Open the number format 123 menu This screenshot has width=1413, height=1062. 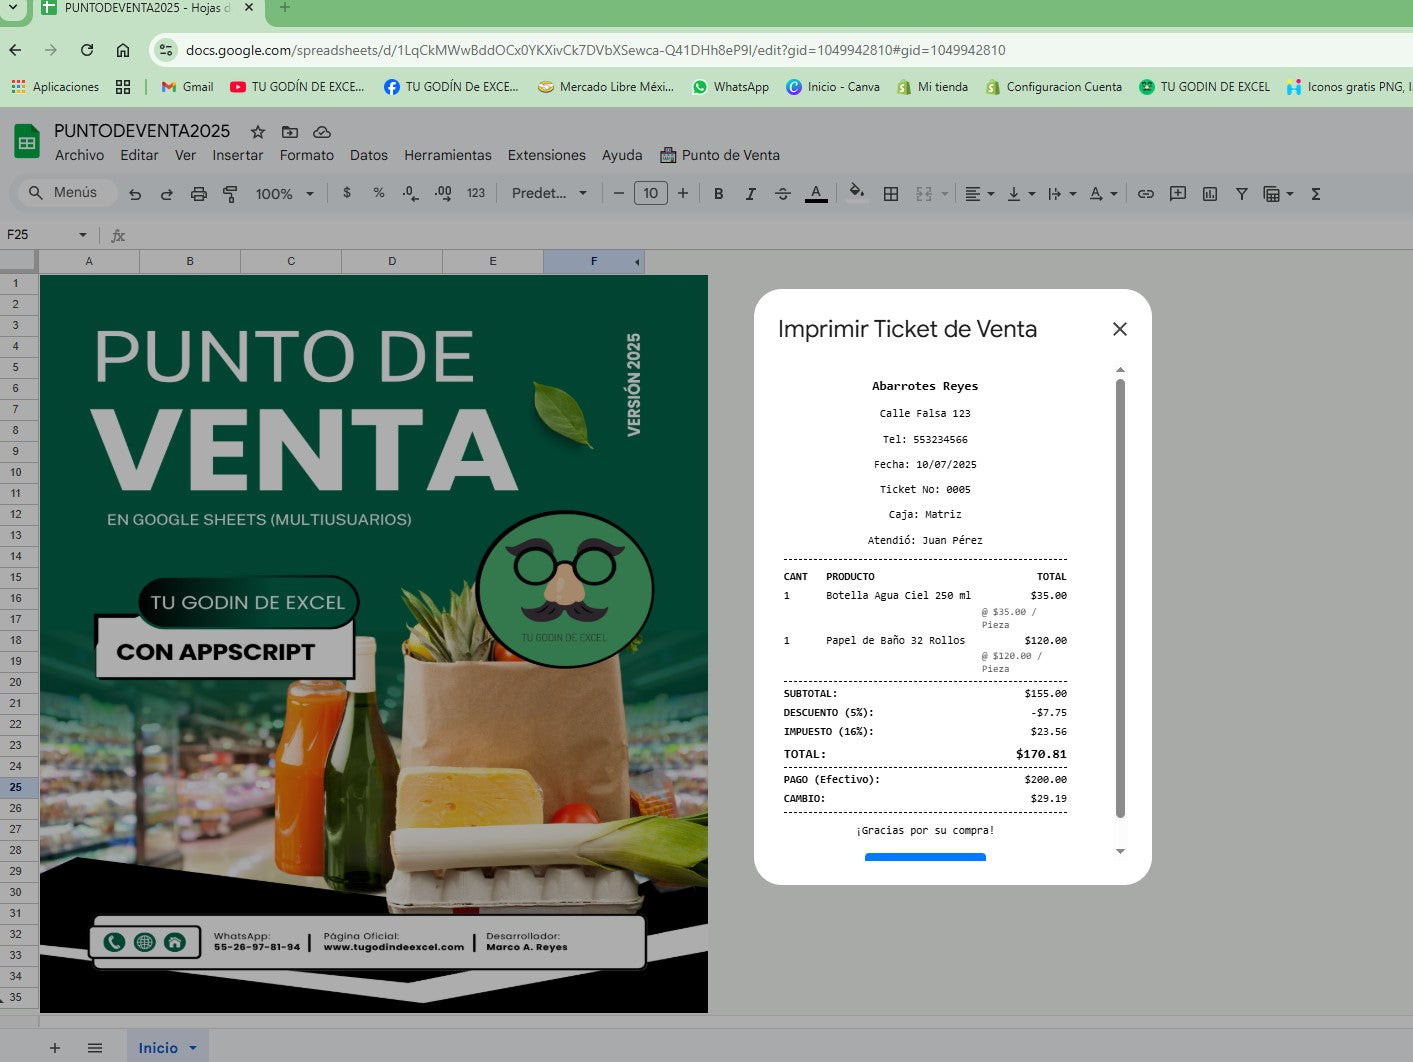[476, 193]
